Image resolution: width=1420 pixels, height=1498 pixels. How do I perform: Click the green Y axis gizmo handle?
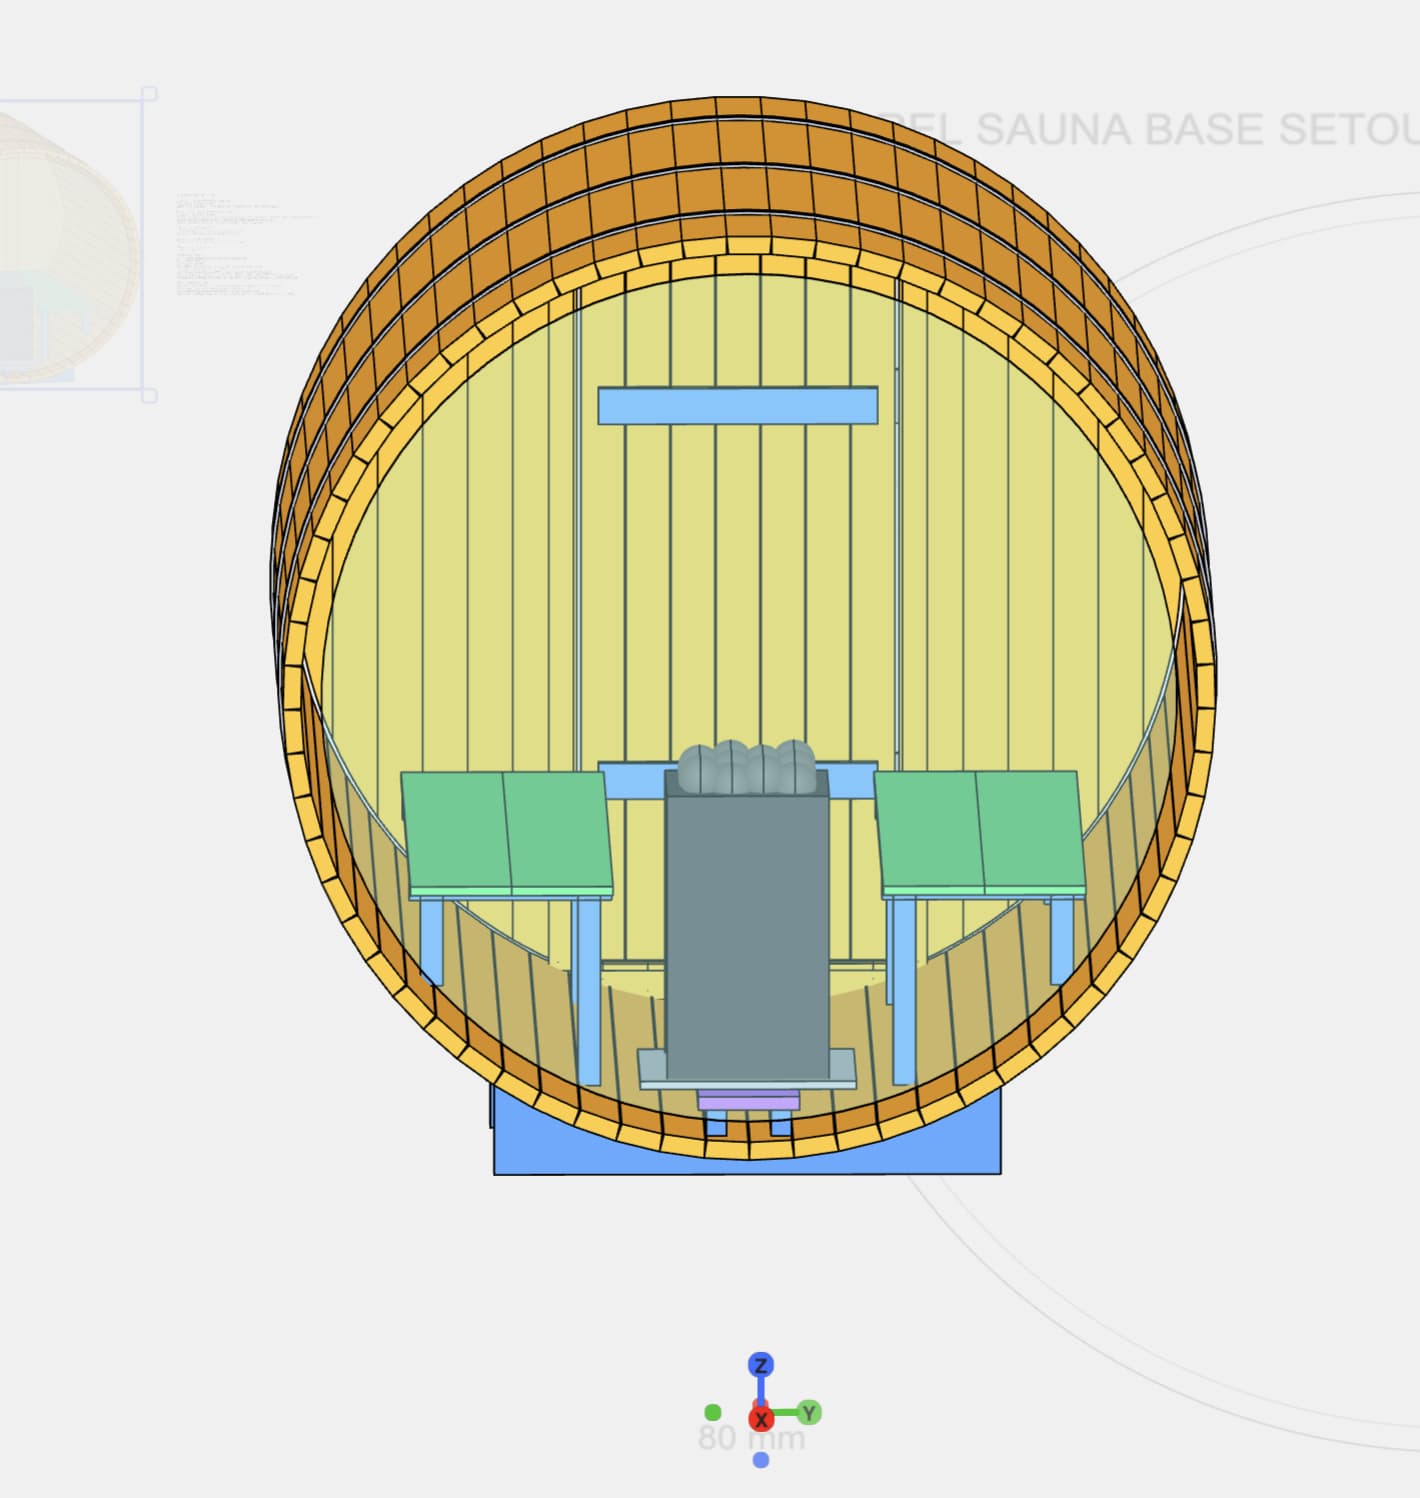810,1412
